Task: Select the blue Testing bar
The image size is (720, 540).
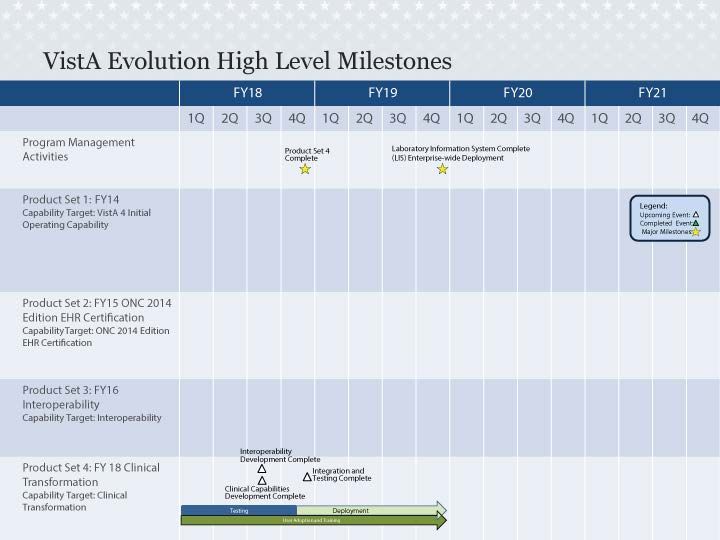Action: (x=239, y=510)
